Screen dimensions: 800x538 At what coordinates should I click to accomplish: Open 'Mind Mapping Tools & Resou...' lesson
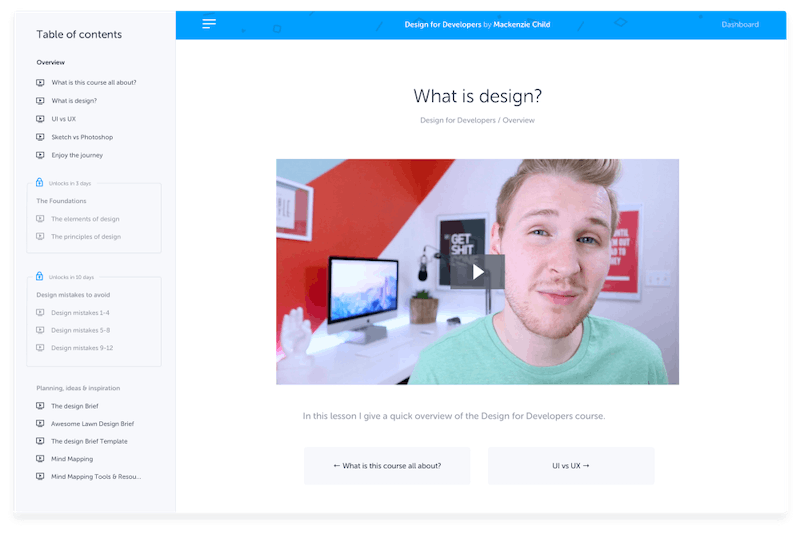point(96,477)
